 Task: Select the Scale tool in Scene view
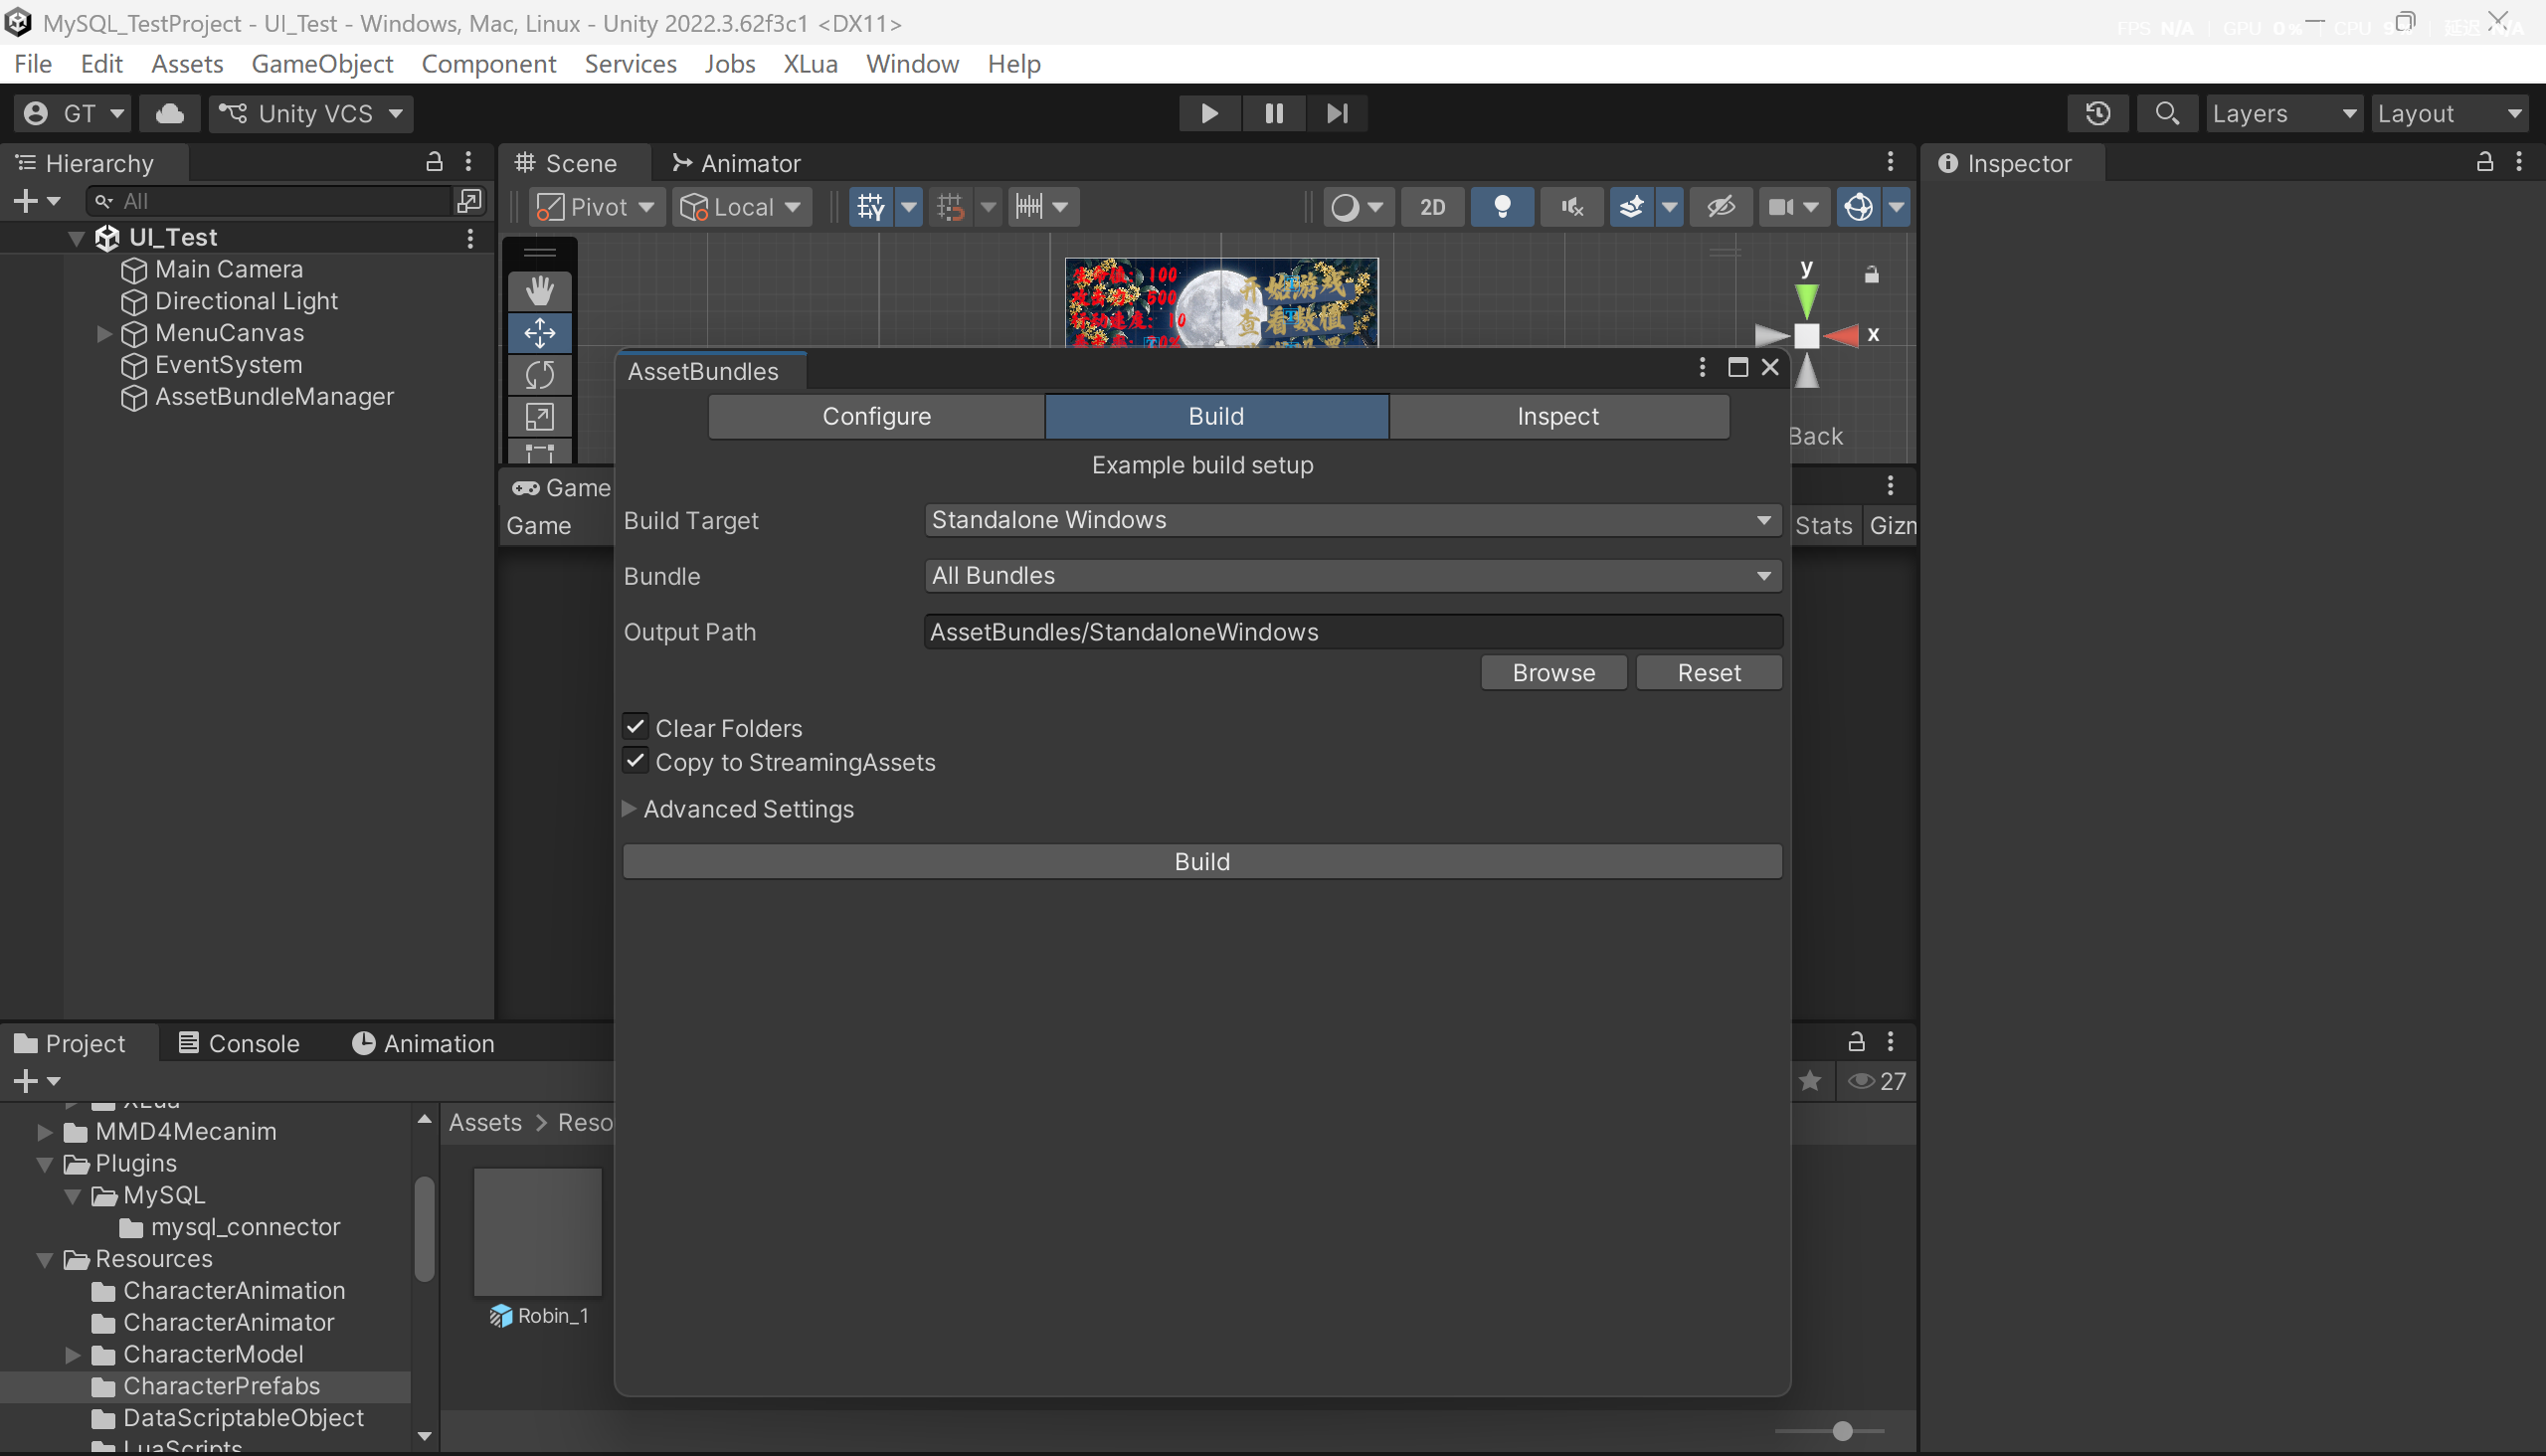[540, 416]
